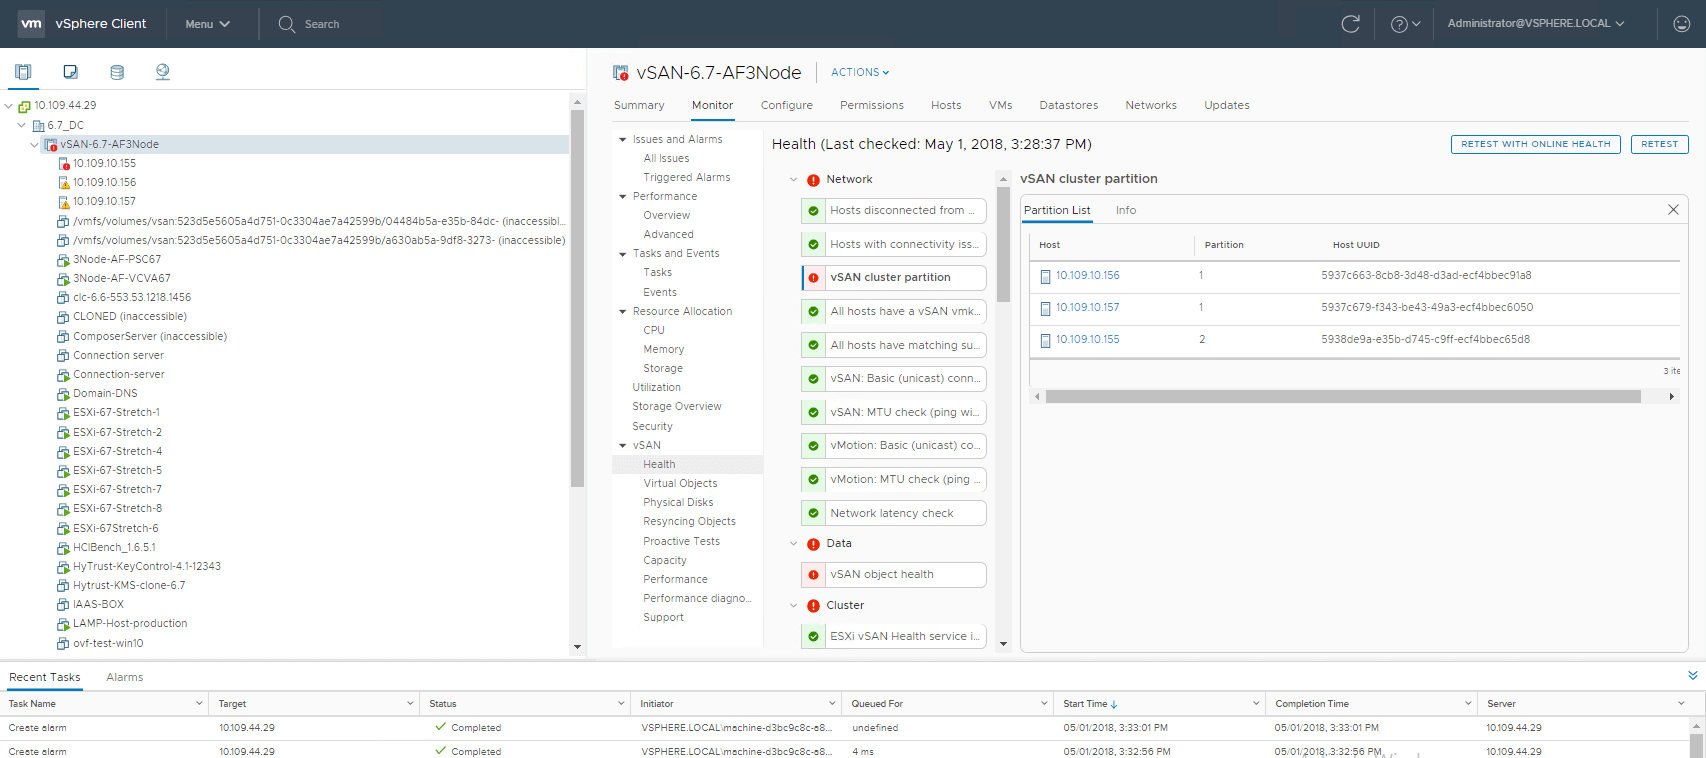Open the Info tab in partition panel
Image resolution: width=1706 pixels, height=758 pixels.
[x=1125, y=211]
